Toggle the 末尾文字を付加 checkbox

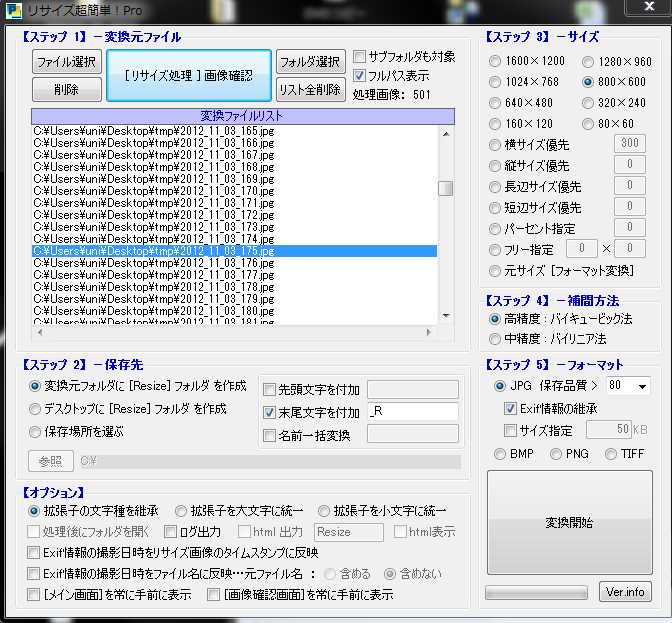click(x=269, y=411)
